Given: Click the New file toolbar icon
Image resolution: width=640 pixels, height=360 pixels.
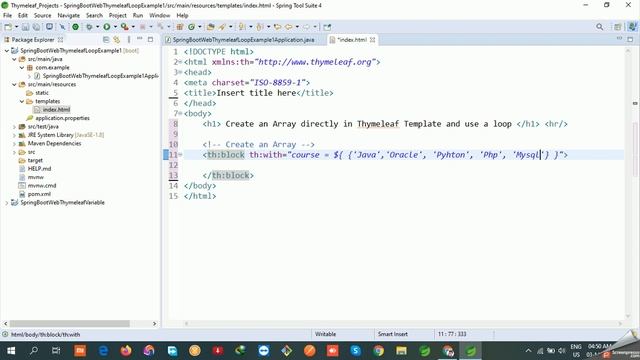Looking at the screenshot, I should (x=8, y=27).
